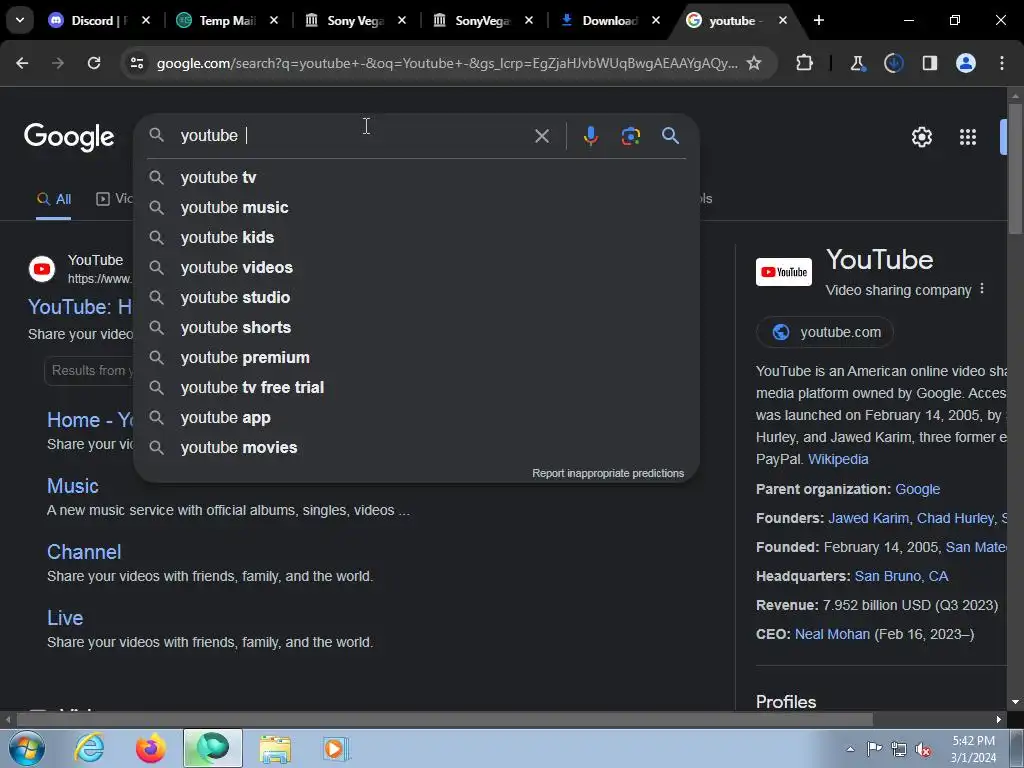This screenshot has width=1024, height=768.
Task: Select suggestion youtube movies
Action: pyautogui.click(x=417, y=448)
